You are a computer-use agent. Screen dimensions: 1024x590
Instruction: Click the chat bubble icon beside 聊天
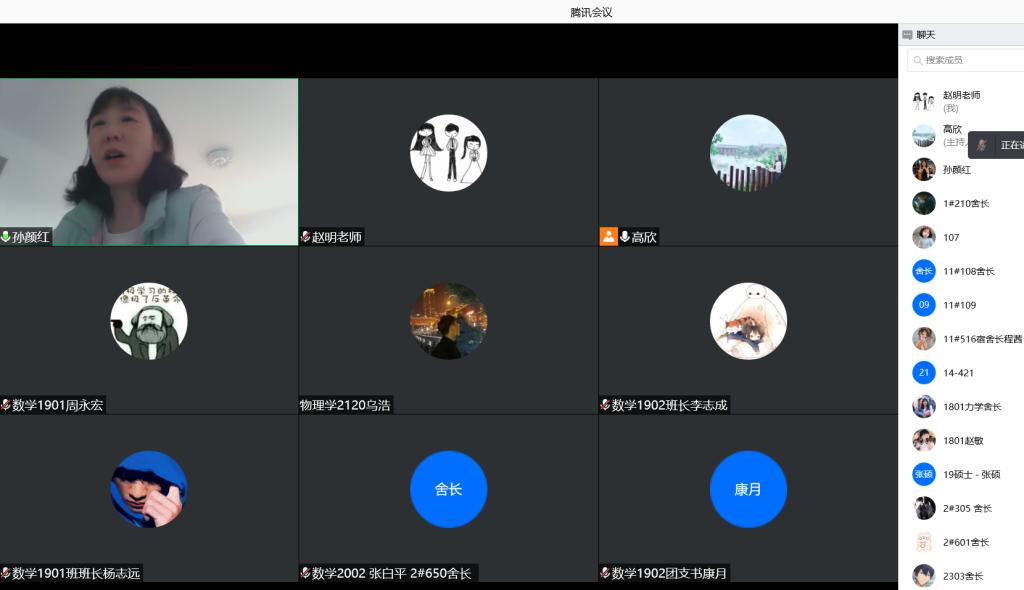tap(907, 35)
